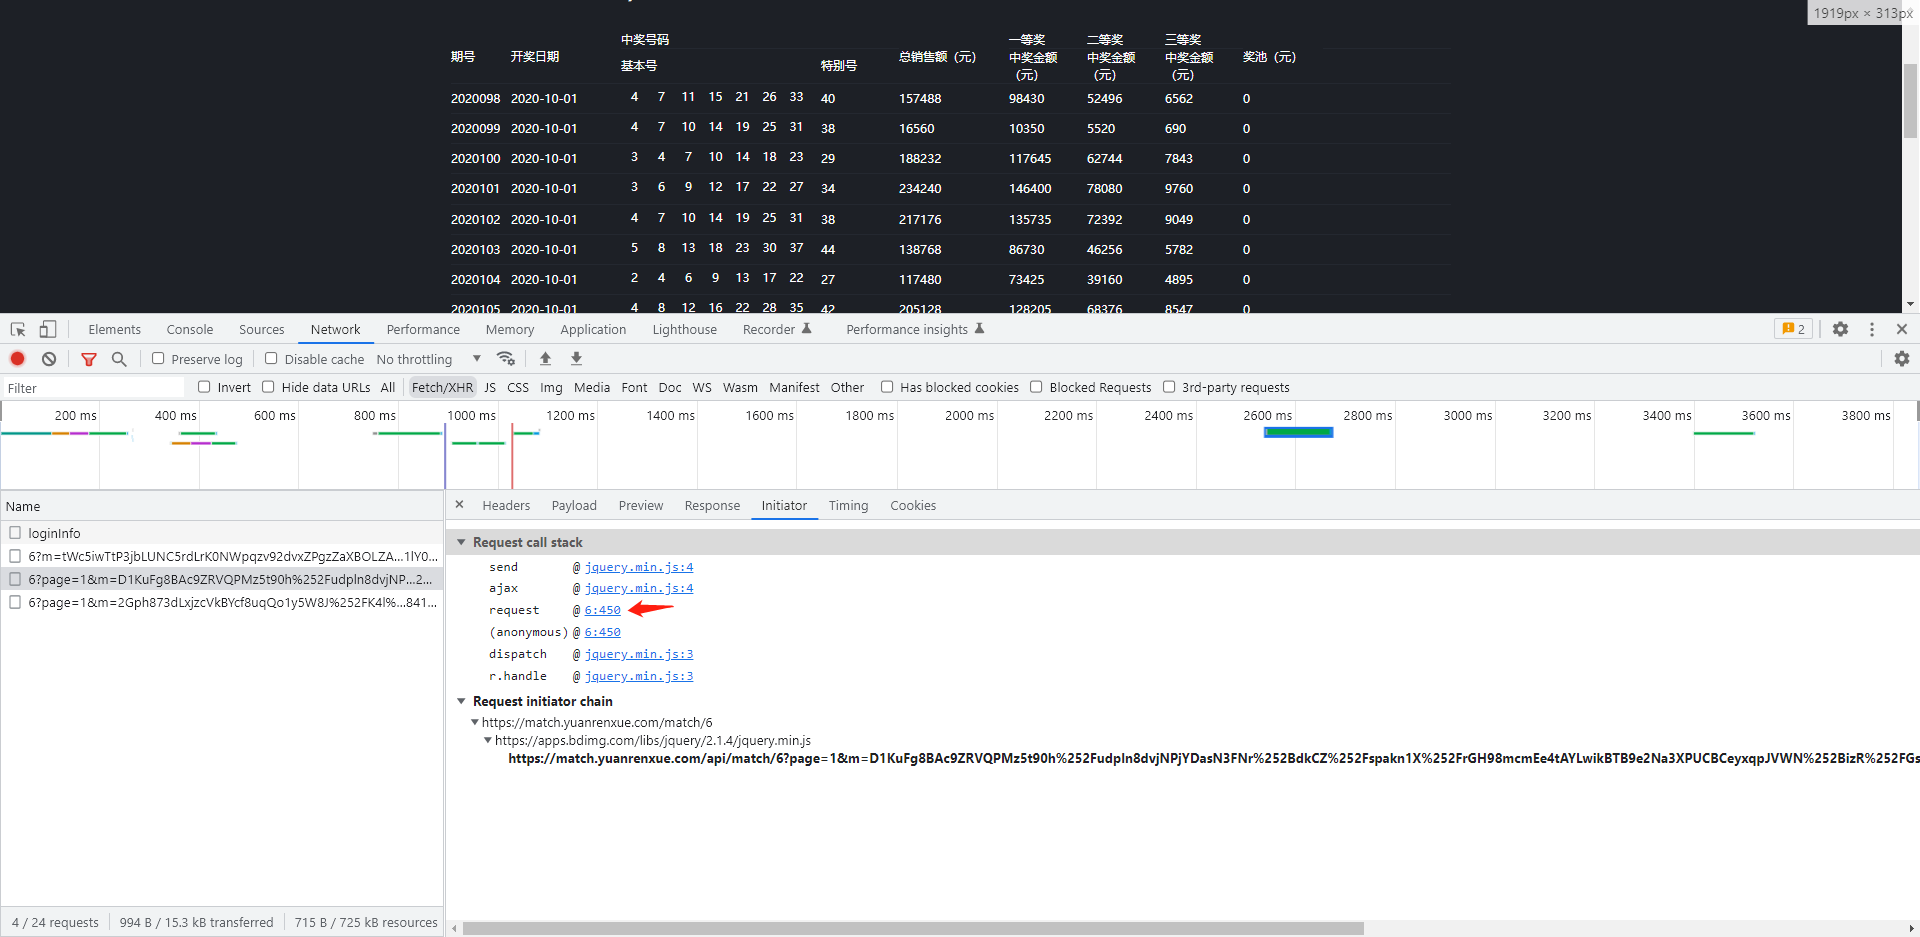This screenshot has height=937, width=1920.
Task: Switch to Elements panel tab
Action: tap(115, 329)
